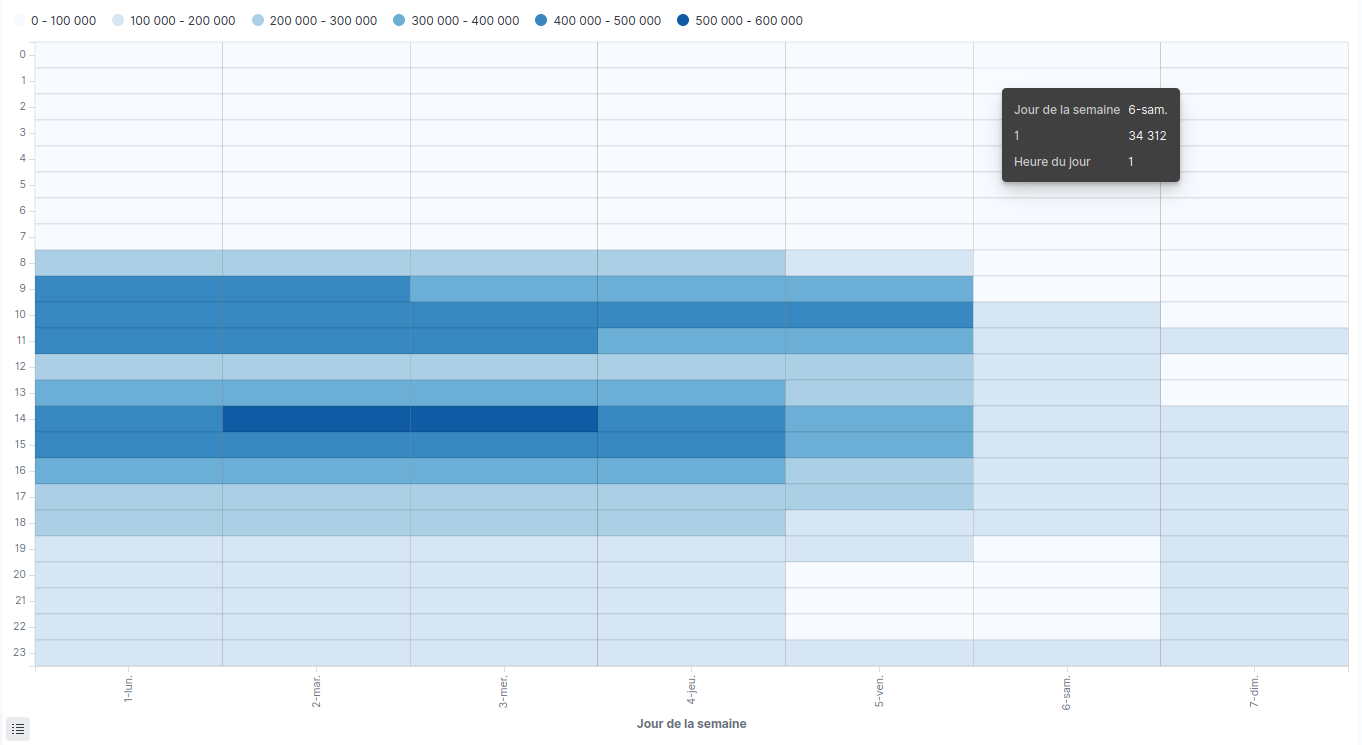1362x745 pixels.
Task: Click the Thursday (4-jeu.) hour 15 cell
Action: tap(691, 445)
